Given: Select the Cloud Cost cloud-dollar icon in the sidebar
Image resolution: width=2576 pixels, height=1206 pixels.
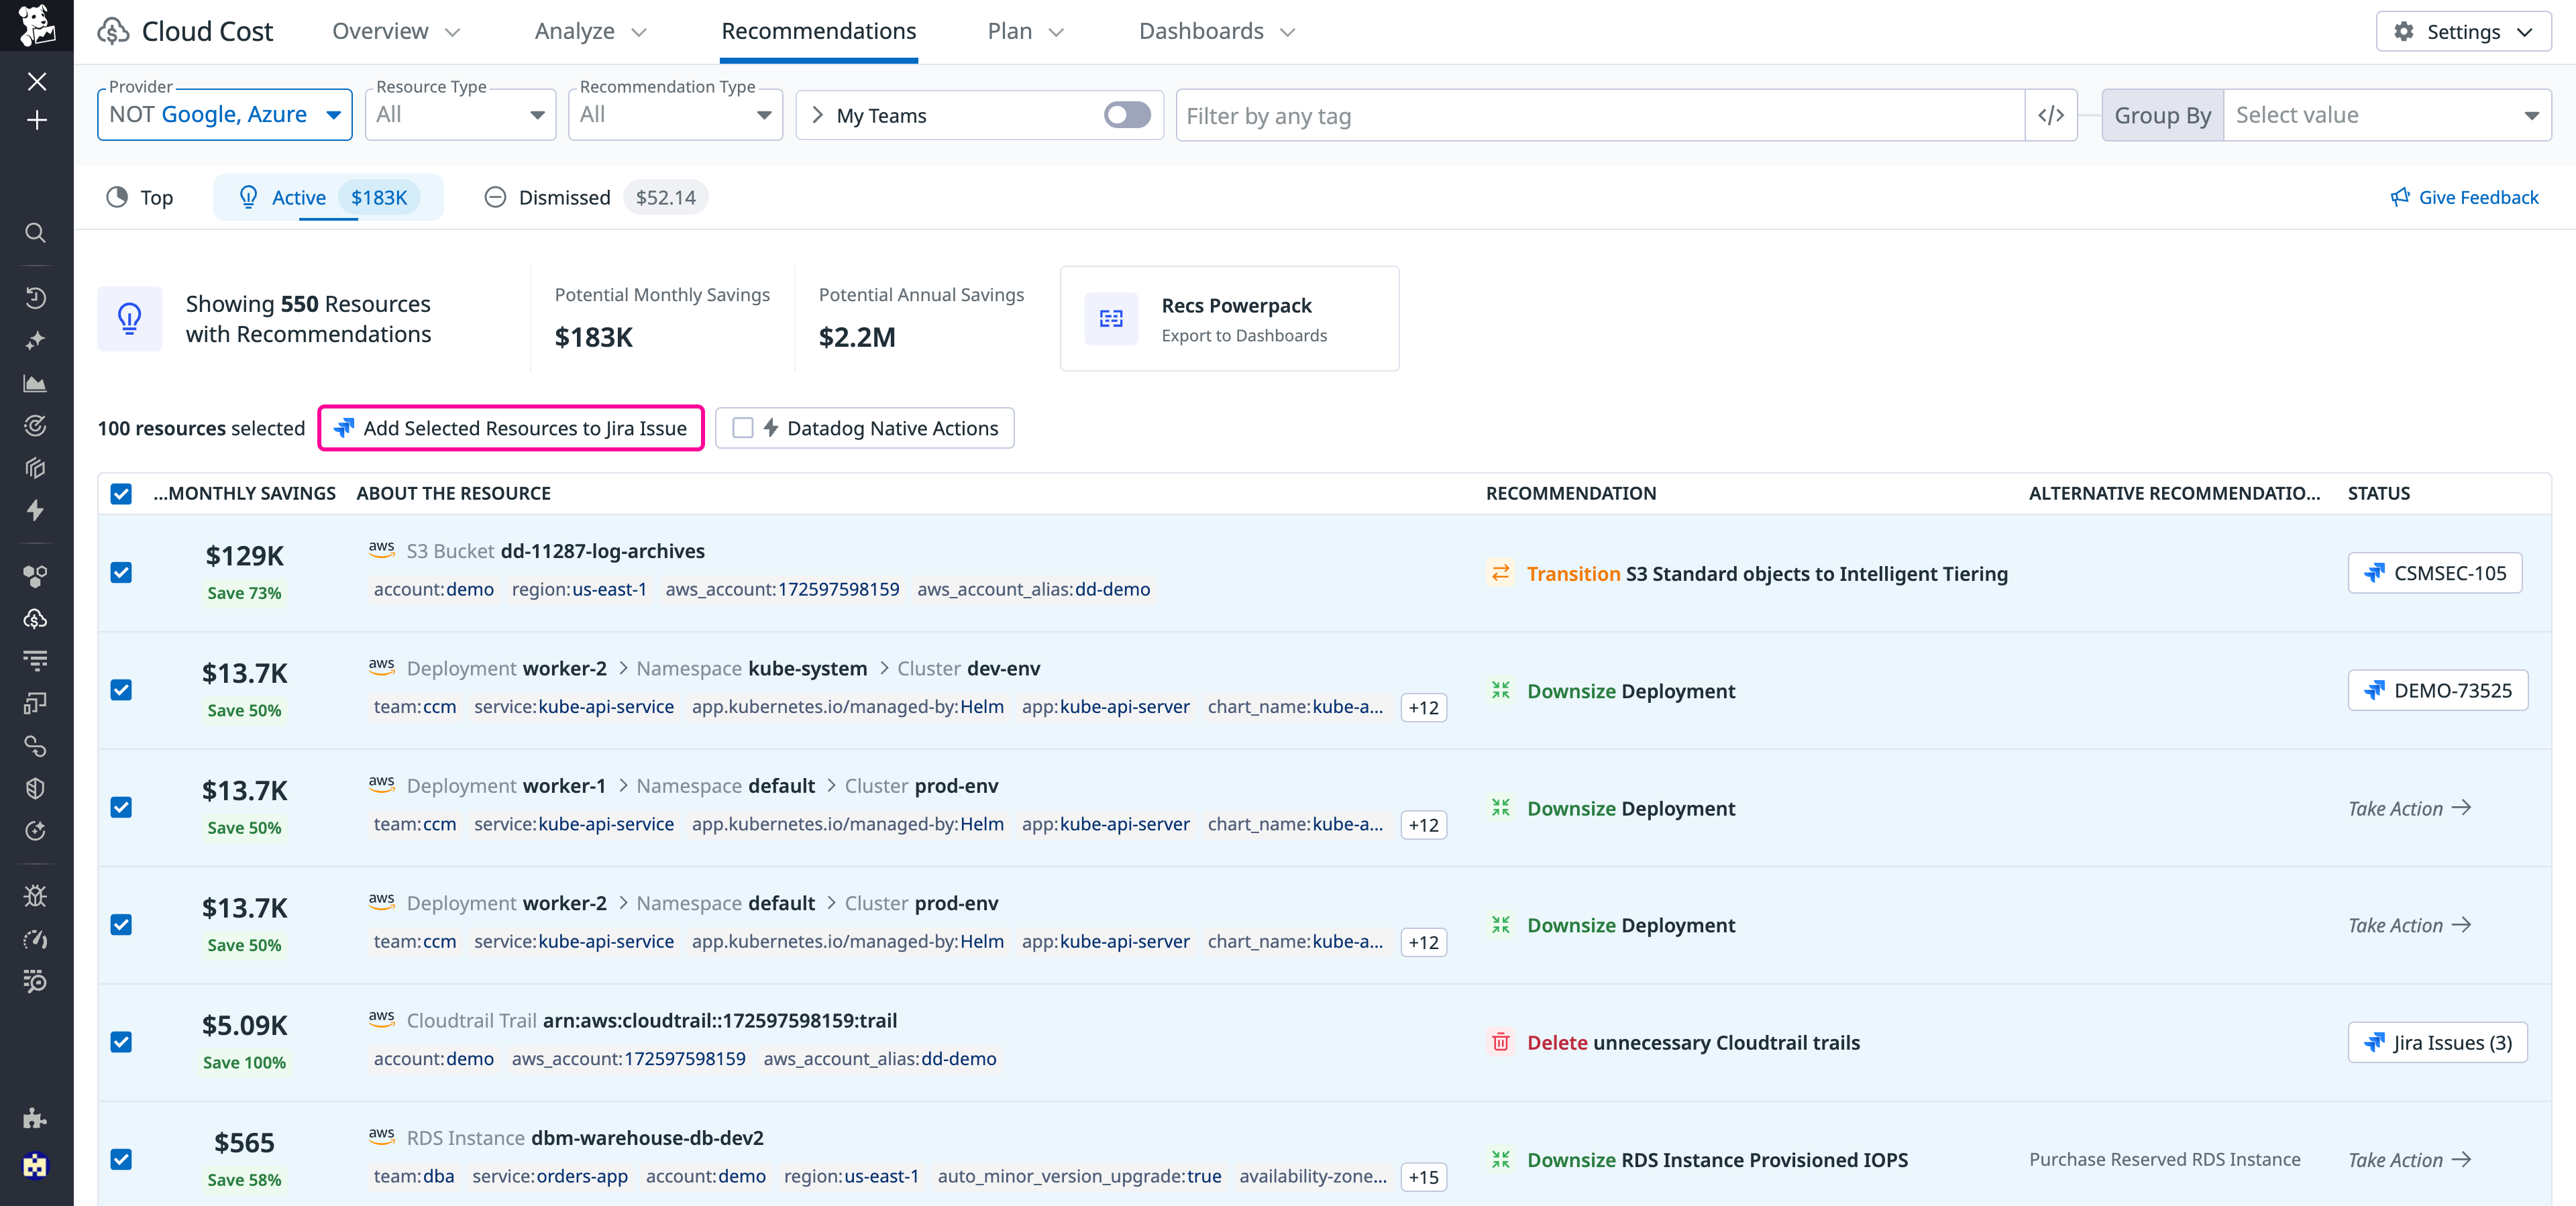Looking at the screenshot, I should 36,619.
